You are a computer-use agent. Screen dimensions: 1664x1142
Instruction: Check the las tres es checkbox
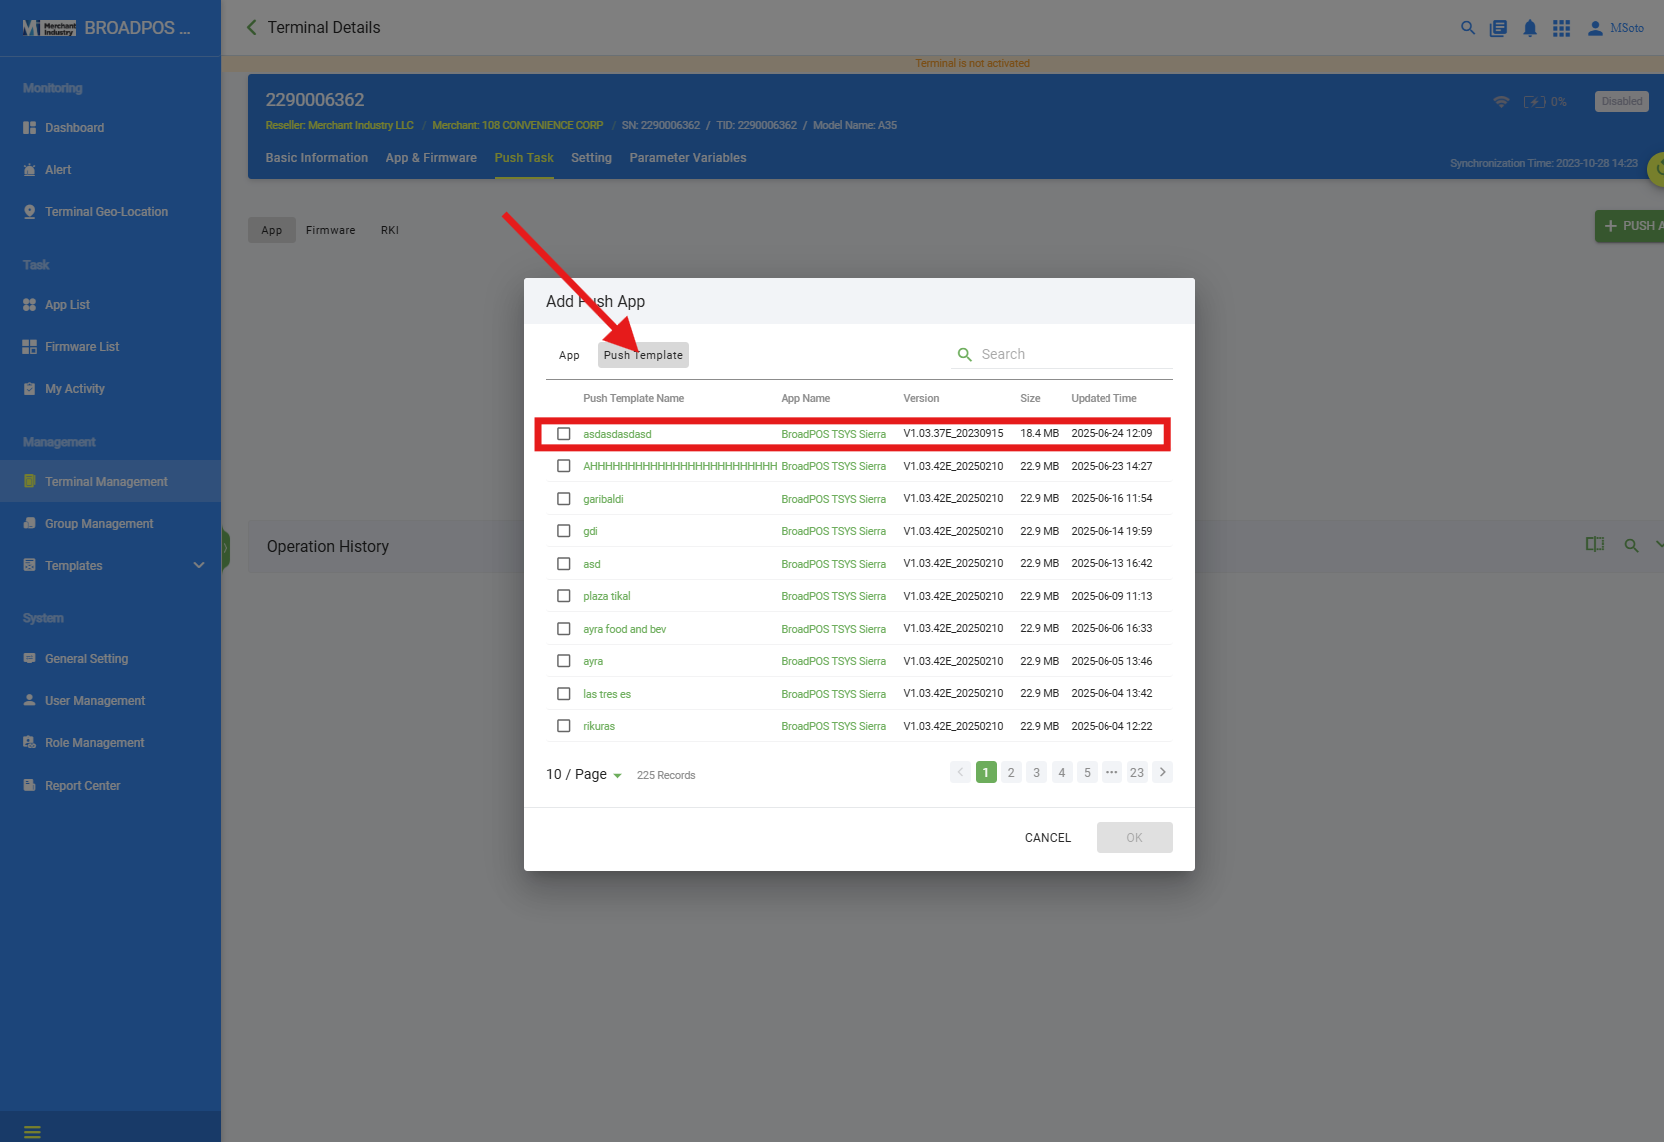(x=564, y=694)
